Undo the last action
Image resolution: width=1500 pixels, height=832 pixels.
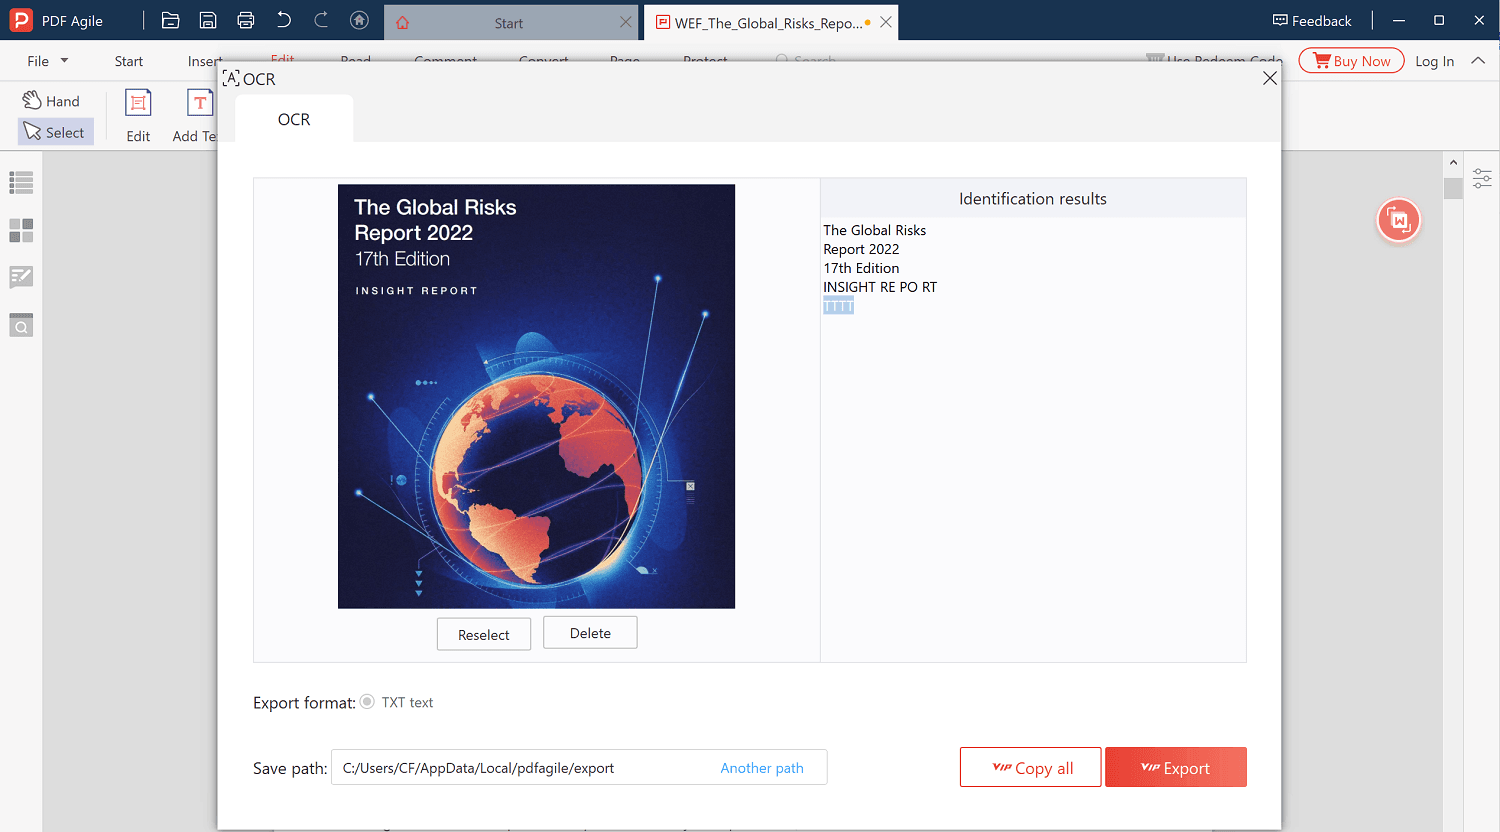coord(284,20)
